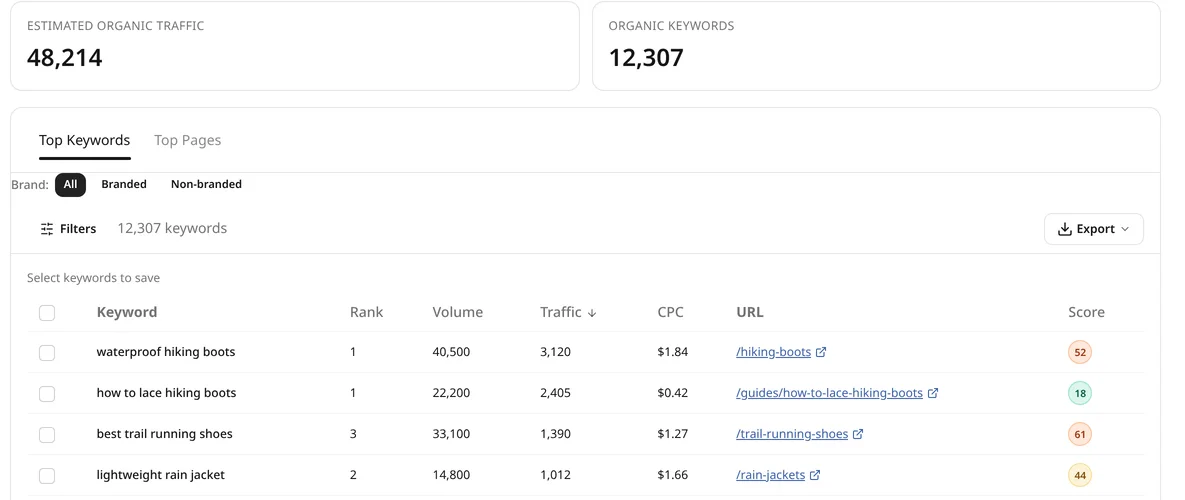Viewport: 1185px width, 500px height.
Task: Click the 12,307 keywords count label
Action: pos(172,228)
